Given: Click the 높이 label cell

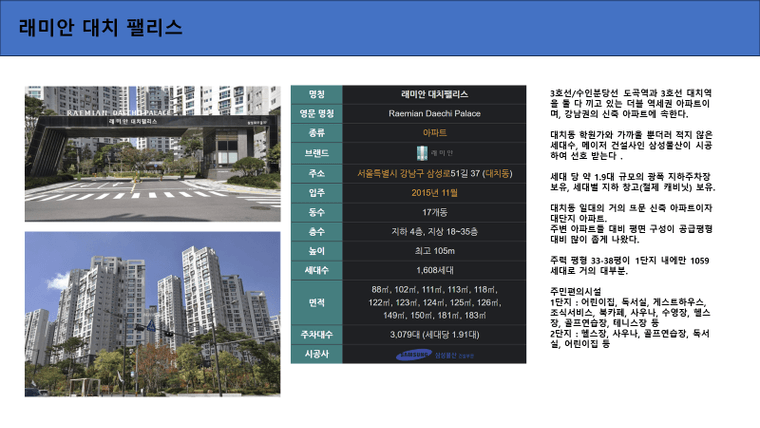Looking at the screenshot, I should coord(317,251).
